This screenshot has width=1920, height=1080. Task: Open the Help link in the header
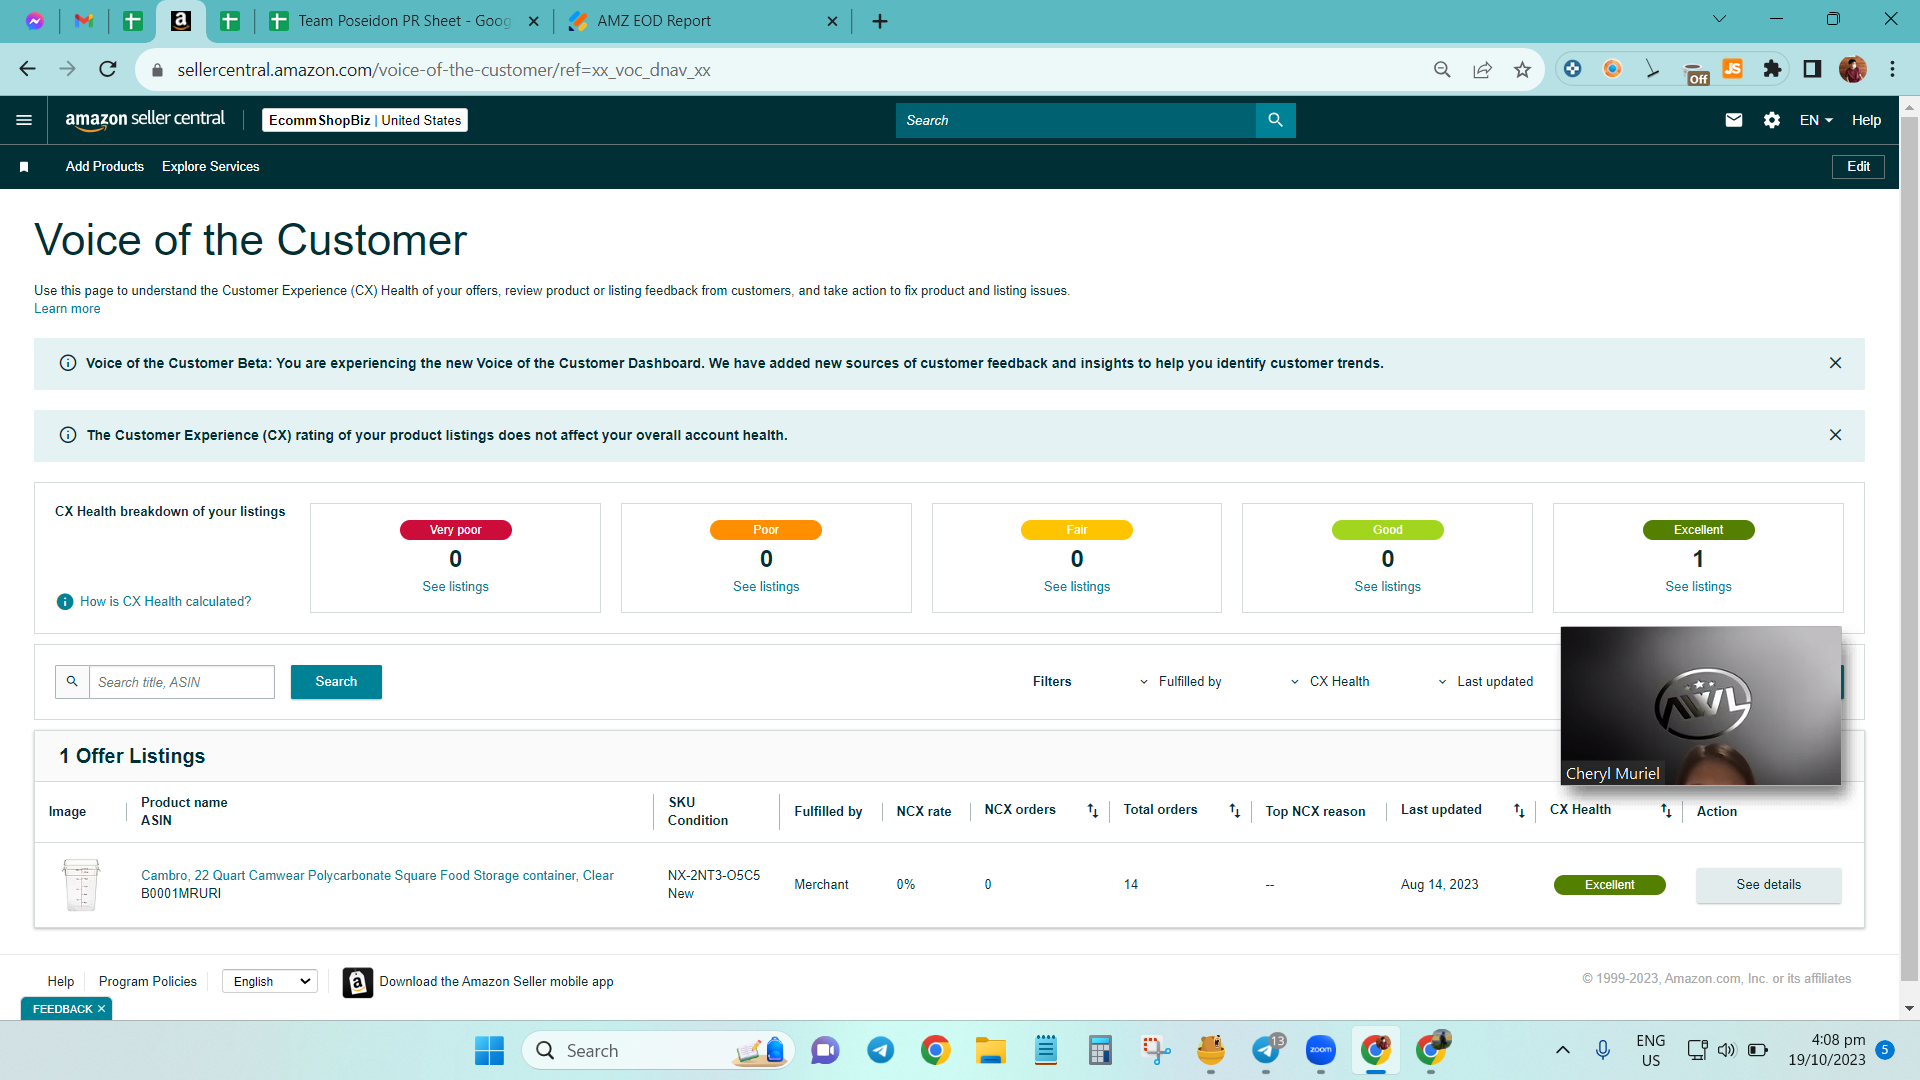1866,120
